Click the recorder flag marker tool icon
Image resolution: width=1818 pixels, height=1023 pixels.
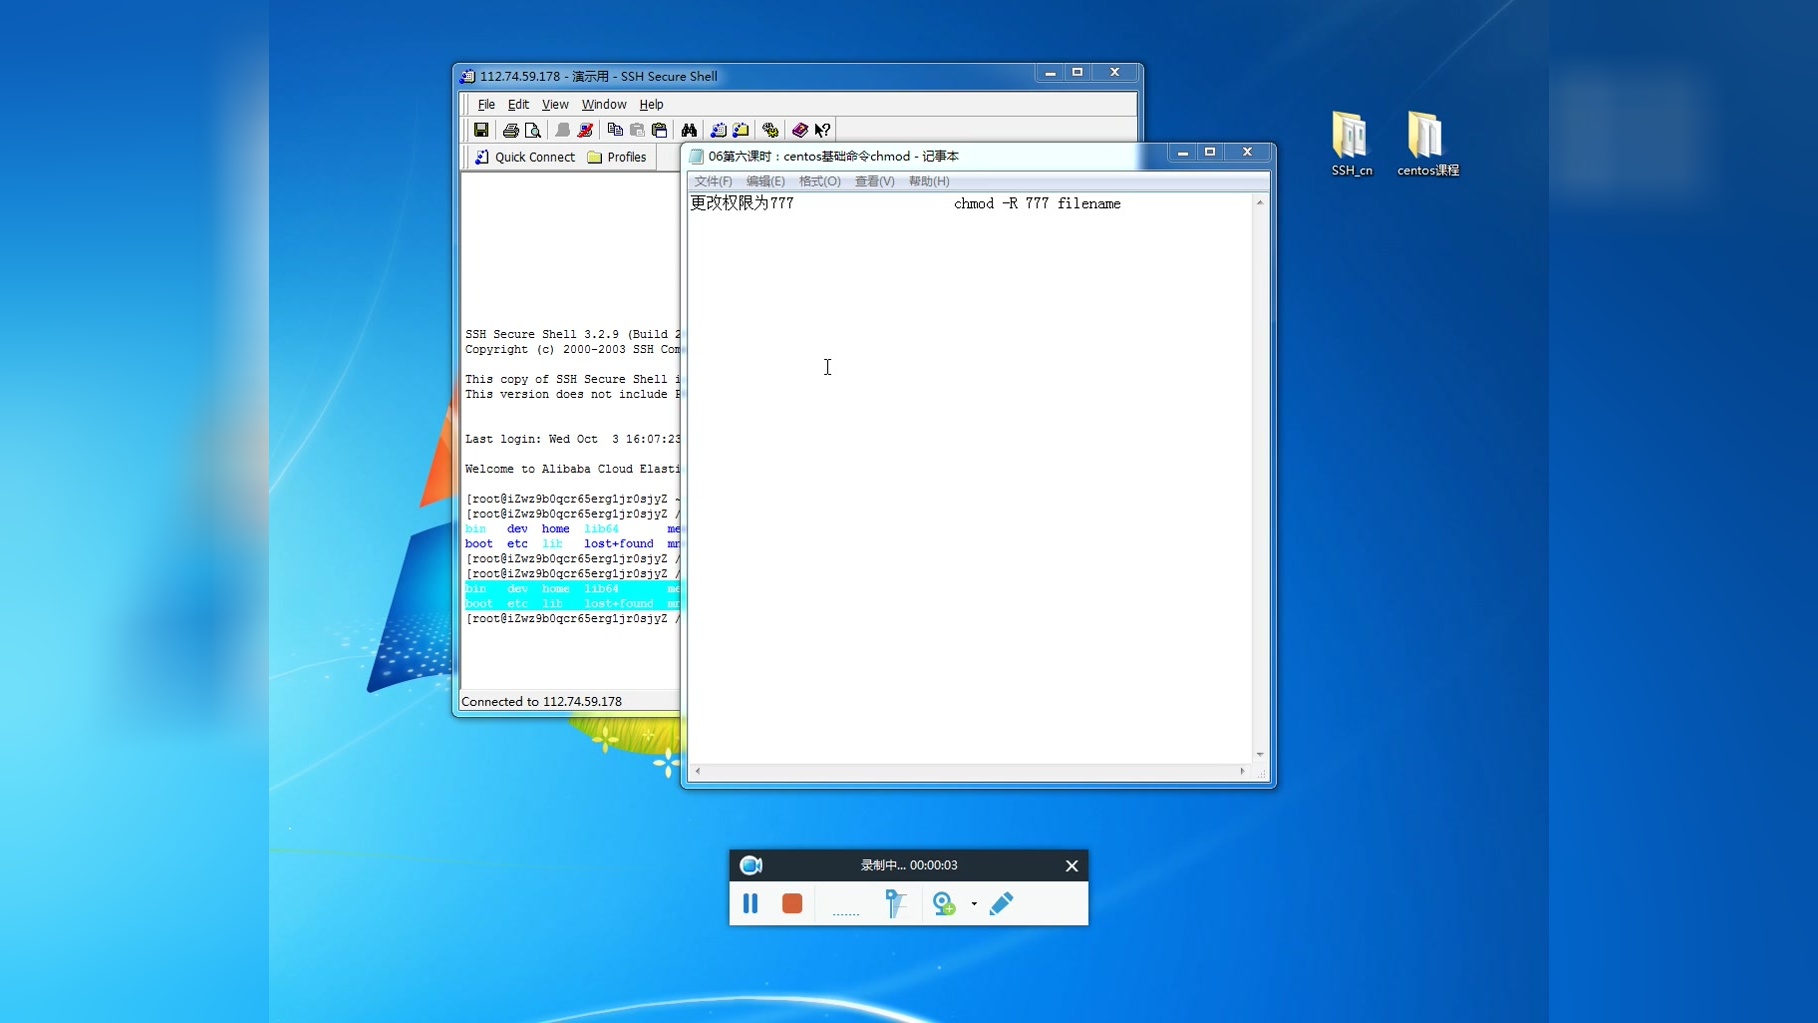[895, 903]
